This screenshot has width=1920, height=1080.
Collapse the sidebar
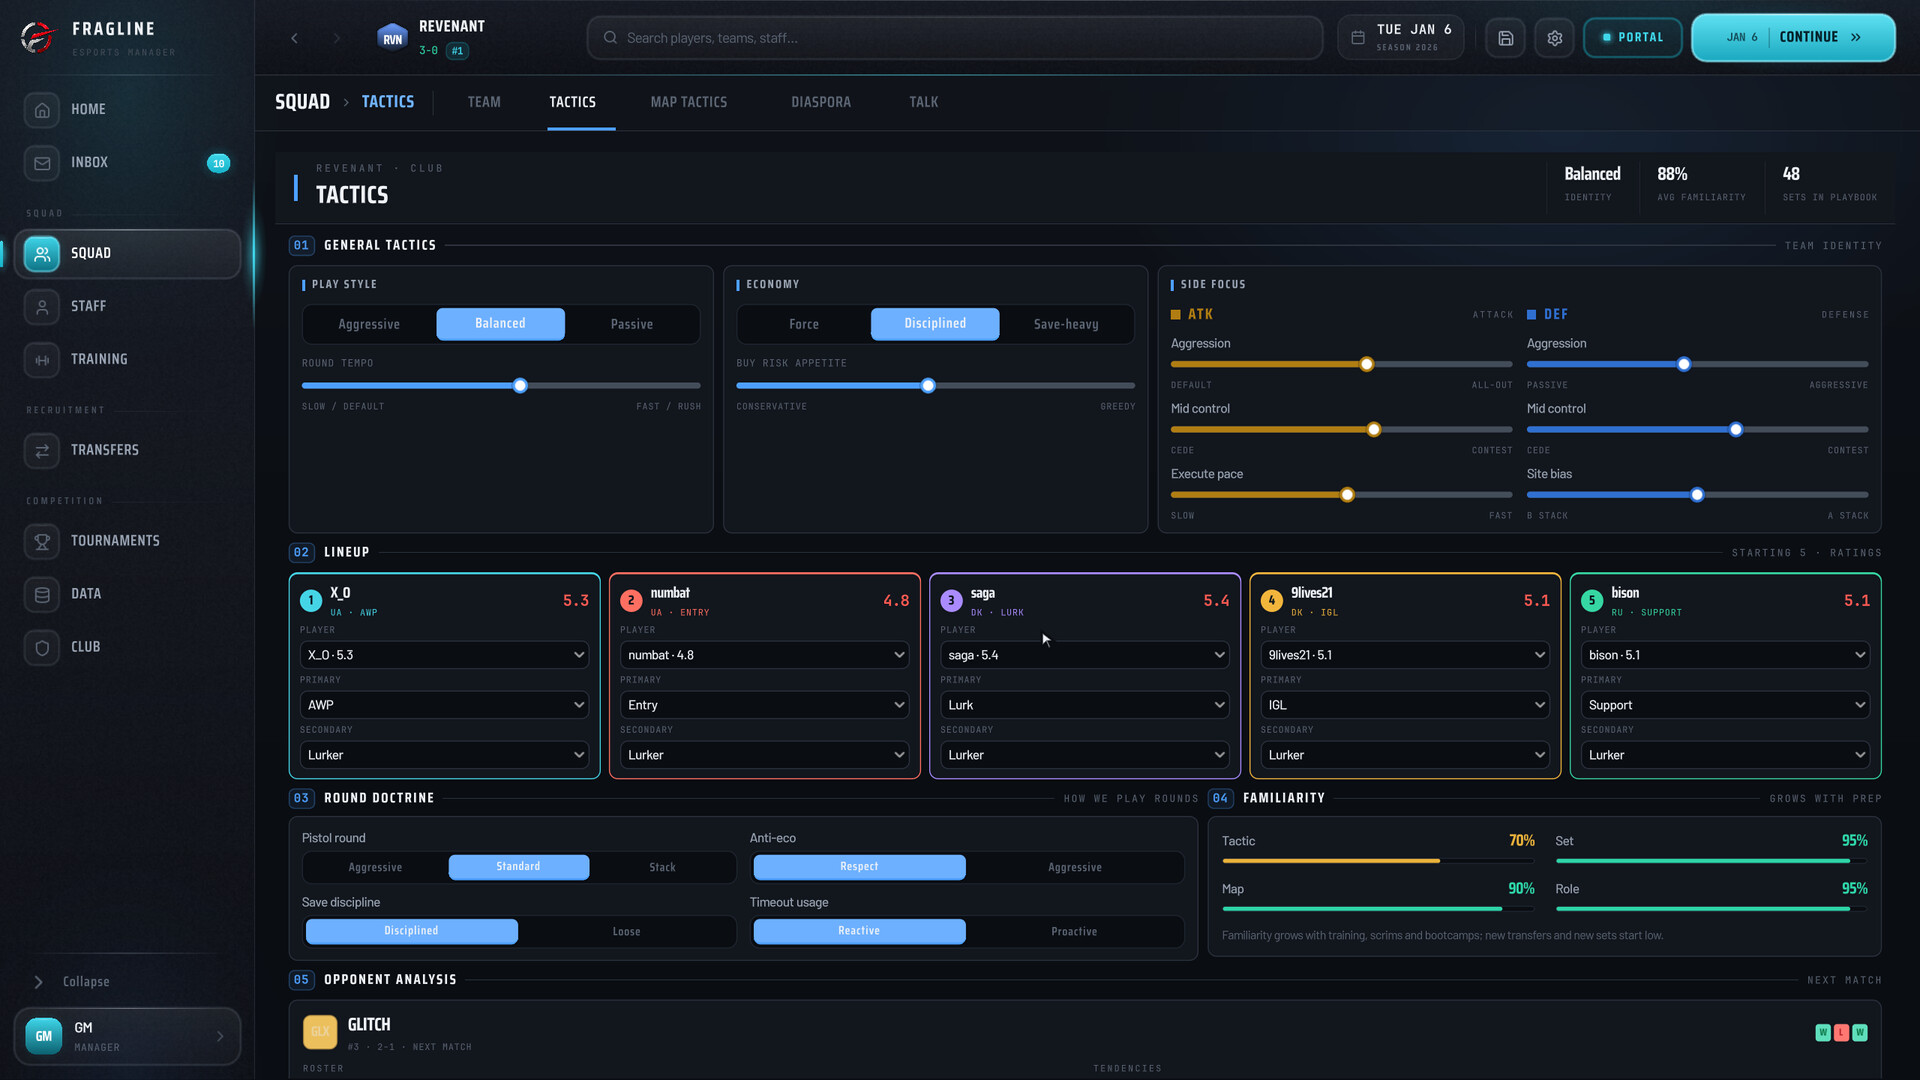click(72, 982)
